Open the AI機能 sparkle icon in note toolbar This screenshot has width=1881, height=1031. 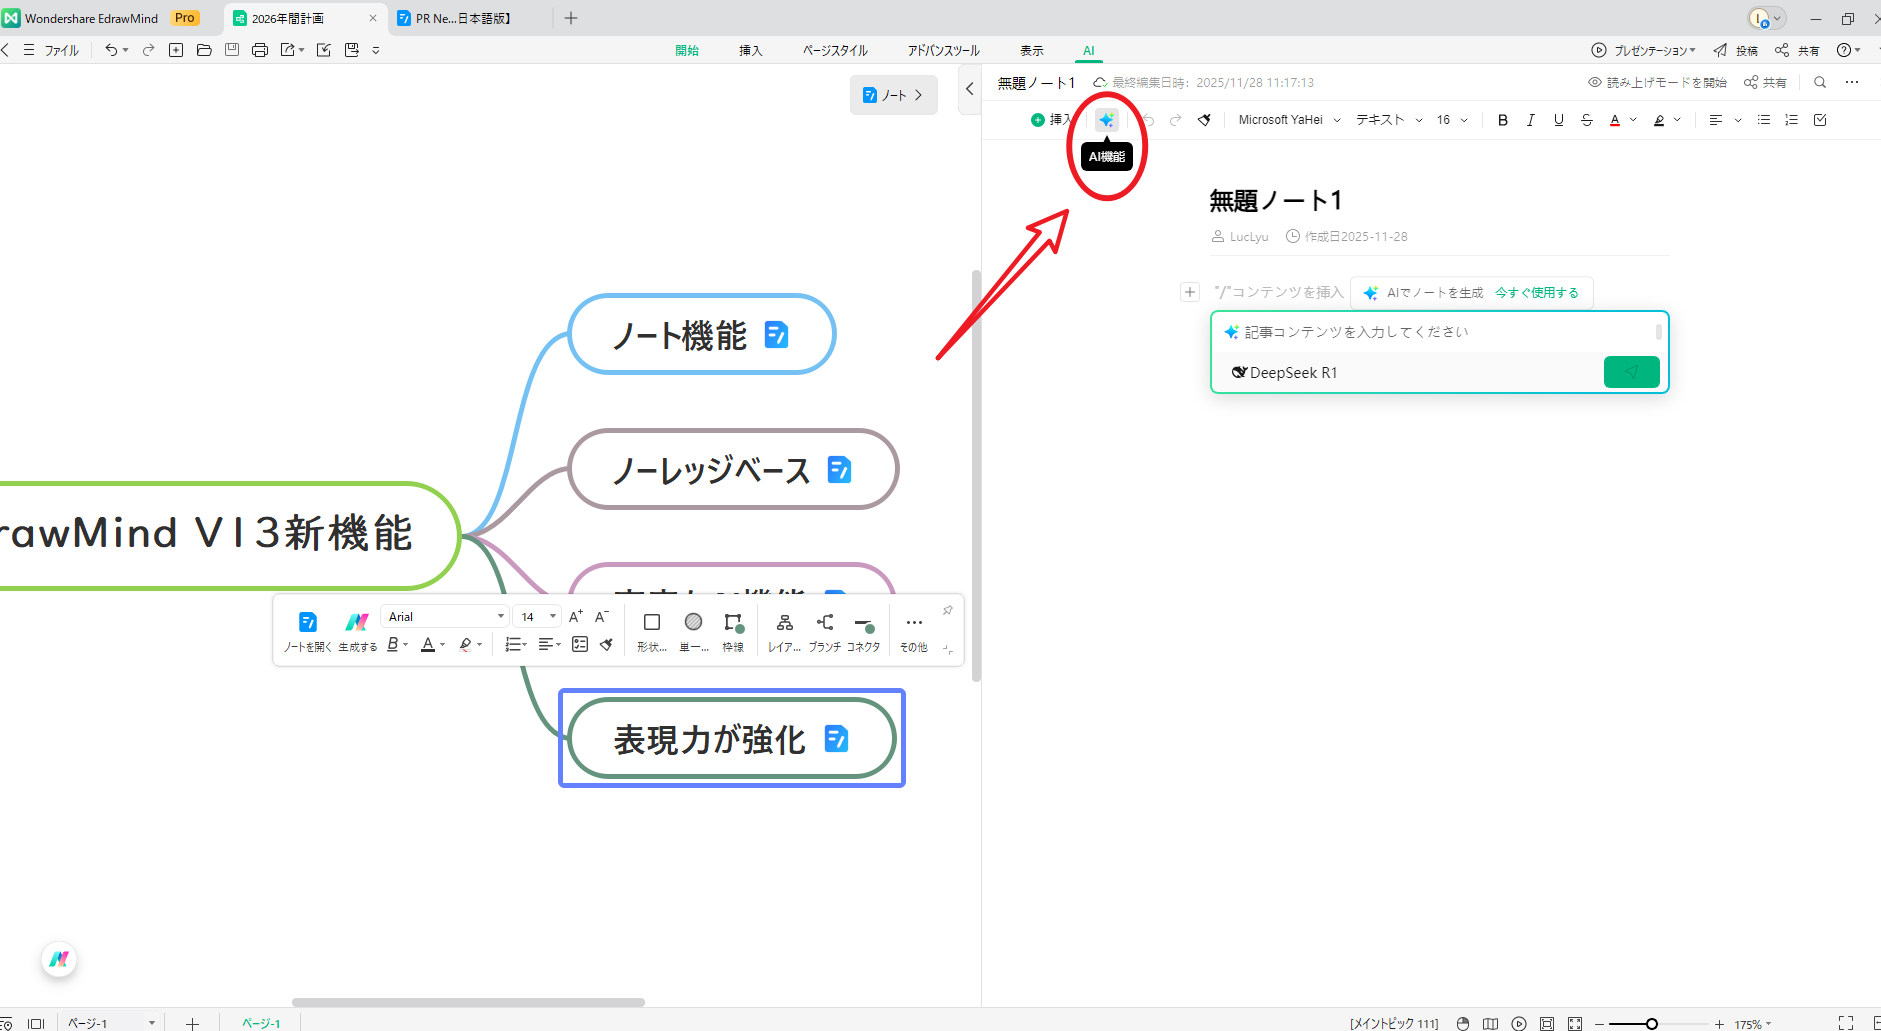[1105, 119]
